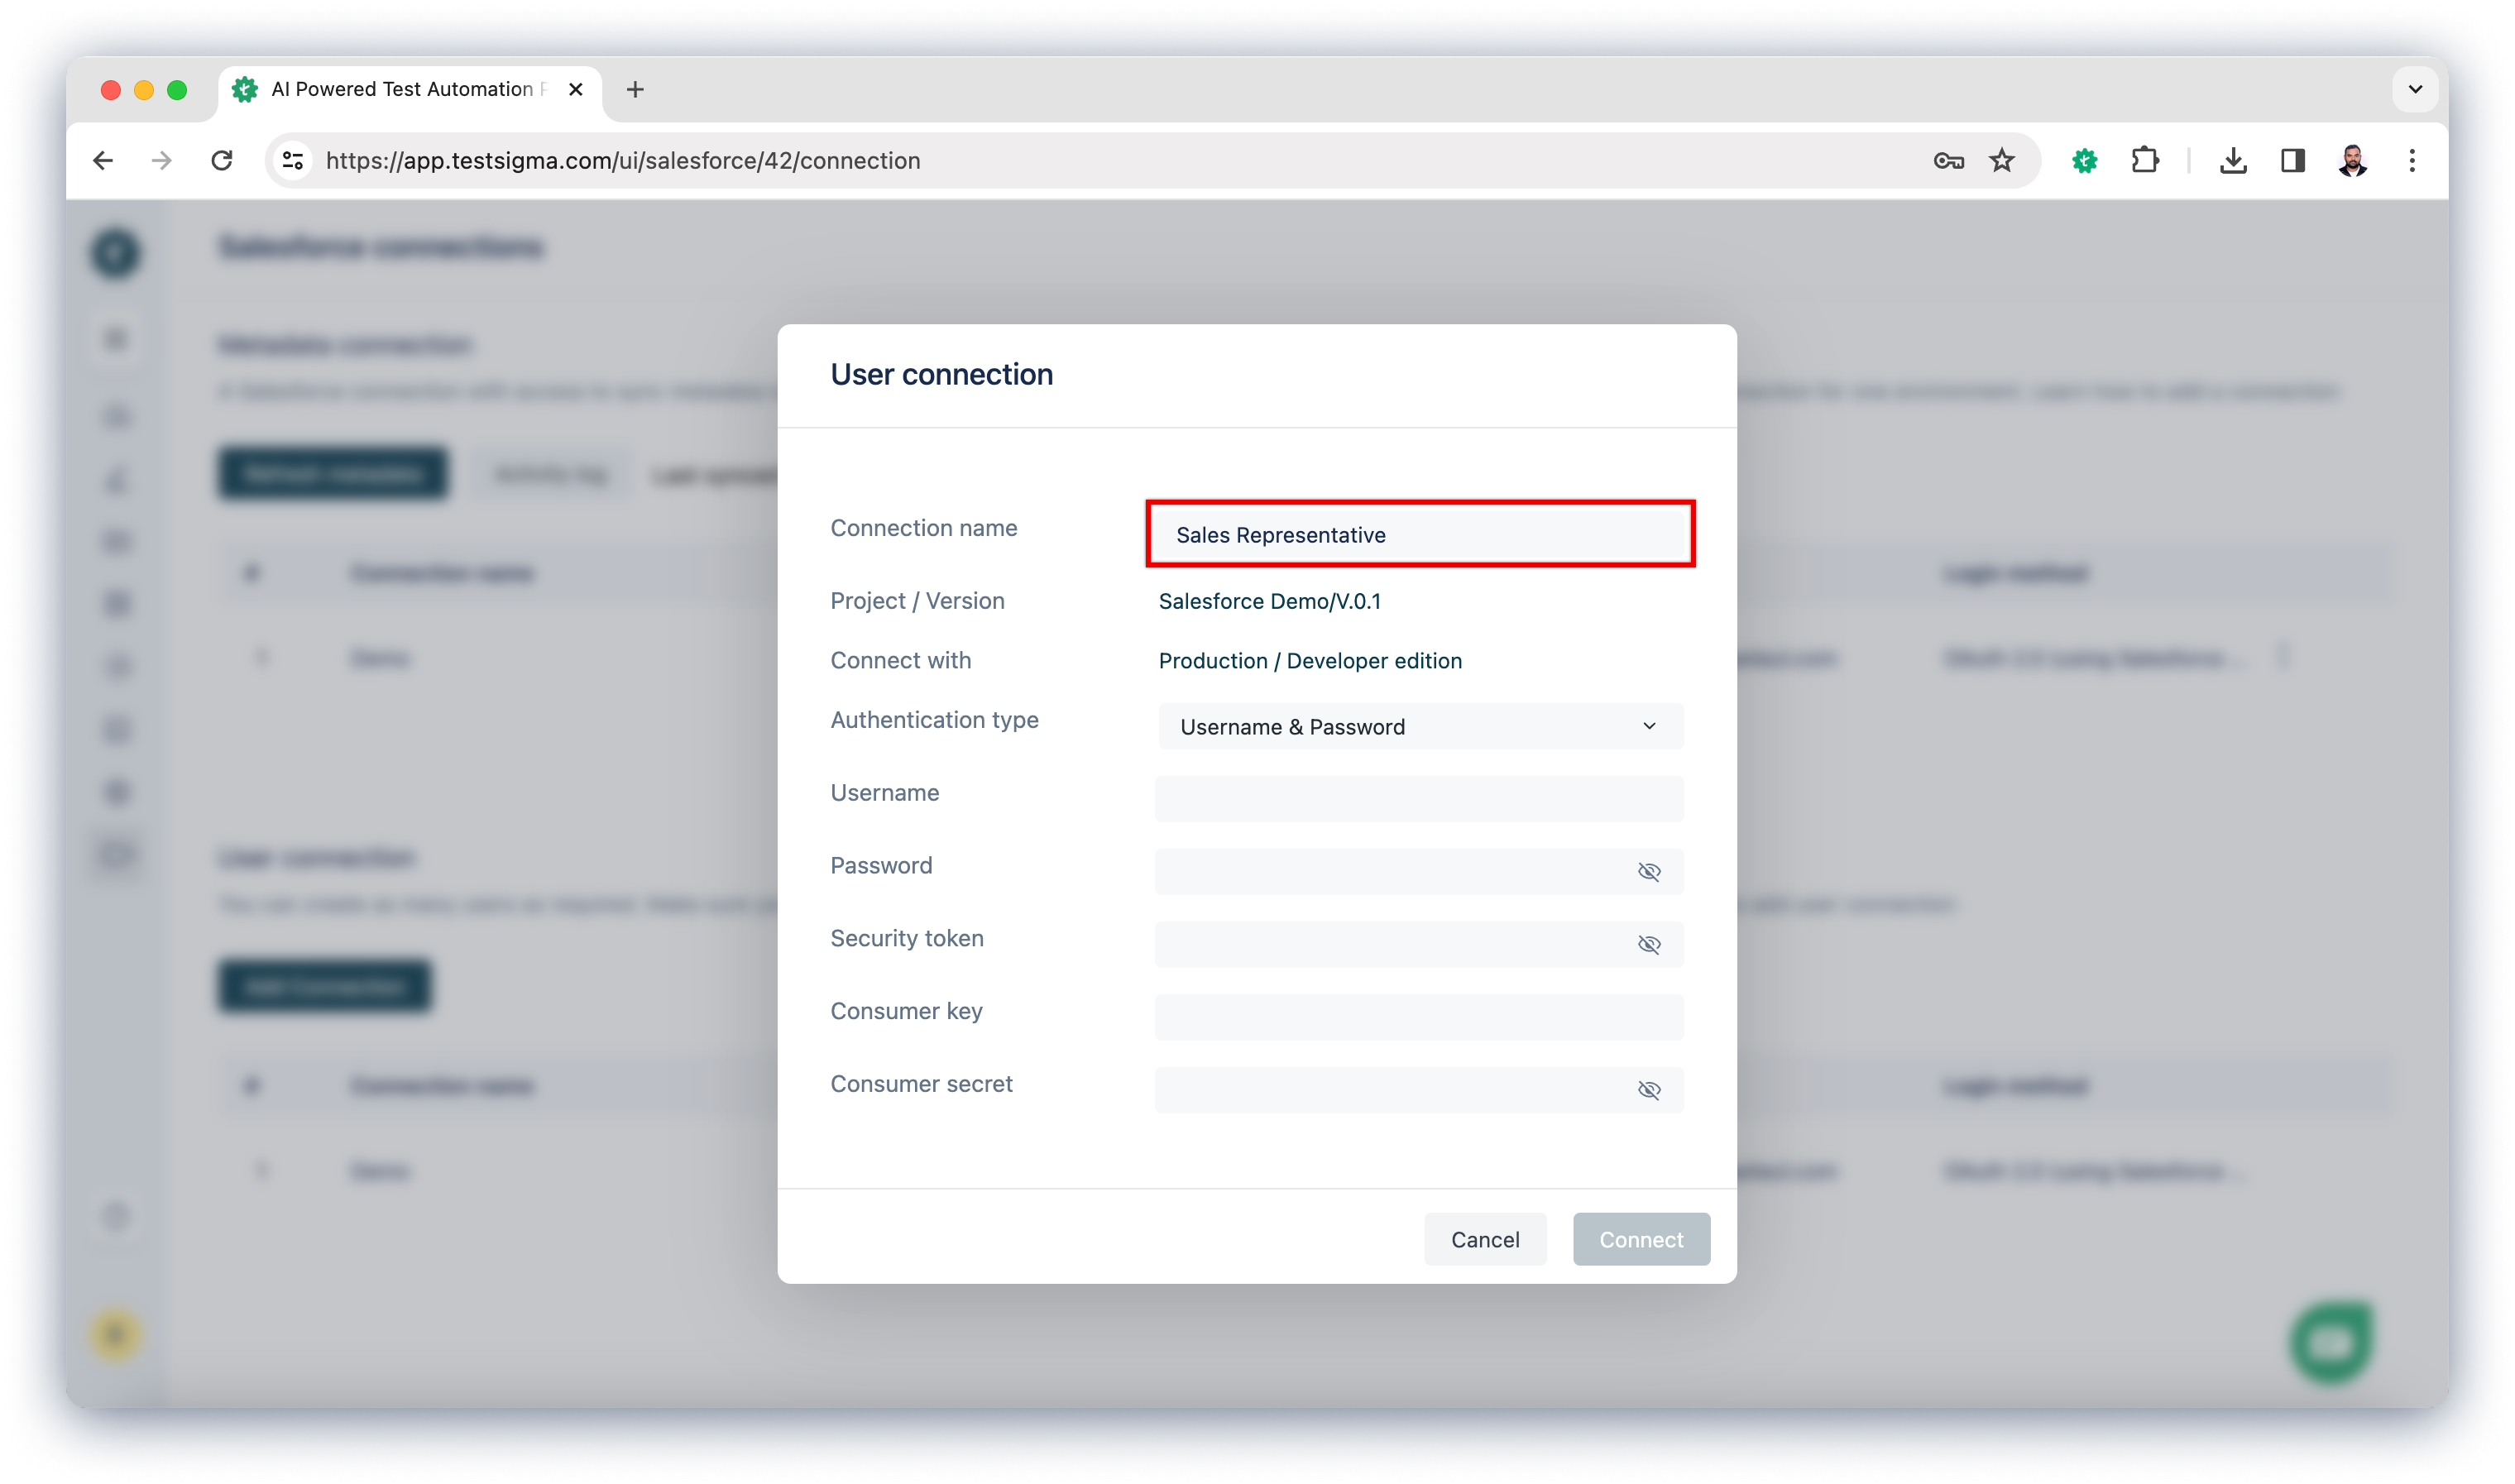2515x1484 pixels.
Task: Click Production / Developer edition text
Action: pyautogui.click(x=1310, y=661)
